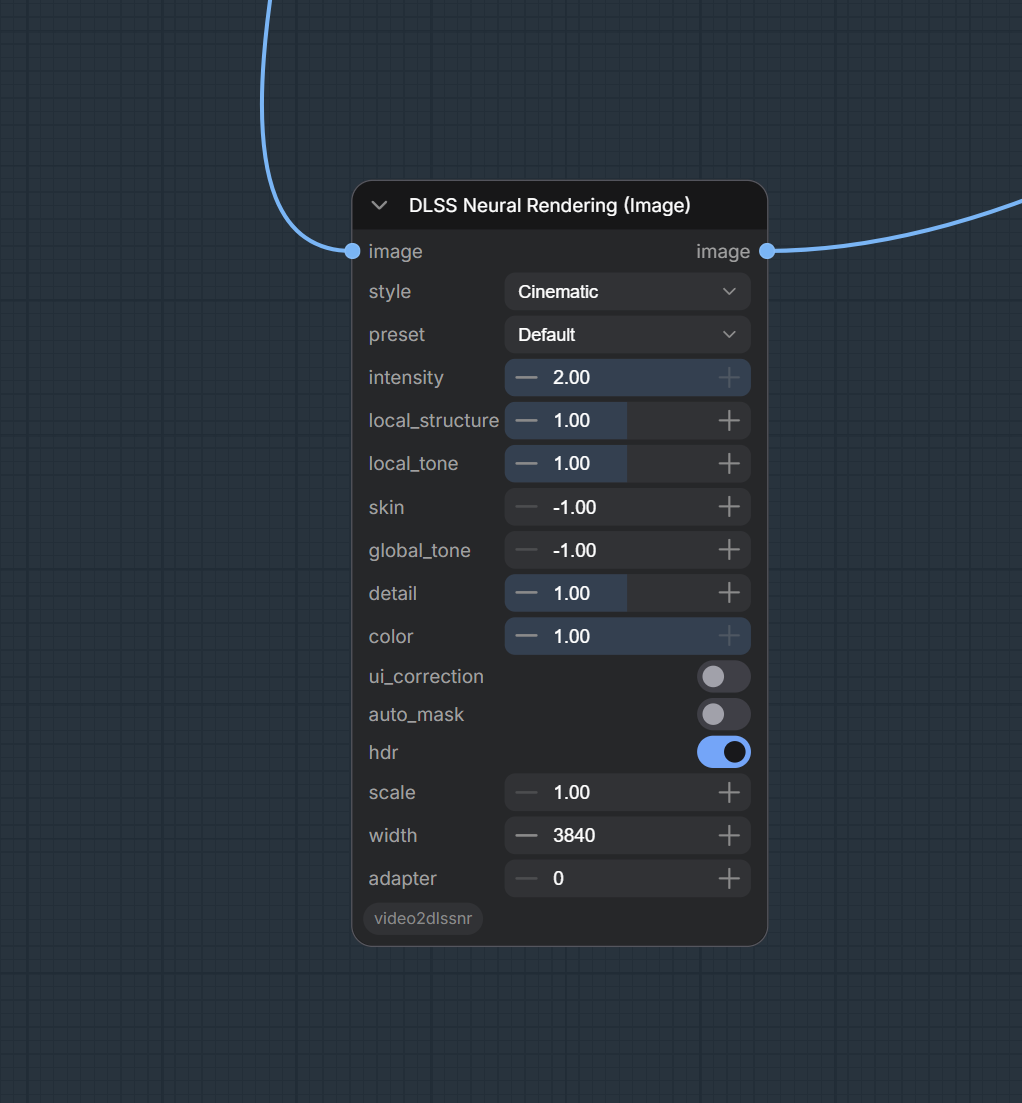Disable the hdr toggle
The image size is (1022, 1103).
coord(724,753)
